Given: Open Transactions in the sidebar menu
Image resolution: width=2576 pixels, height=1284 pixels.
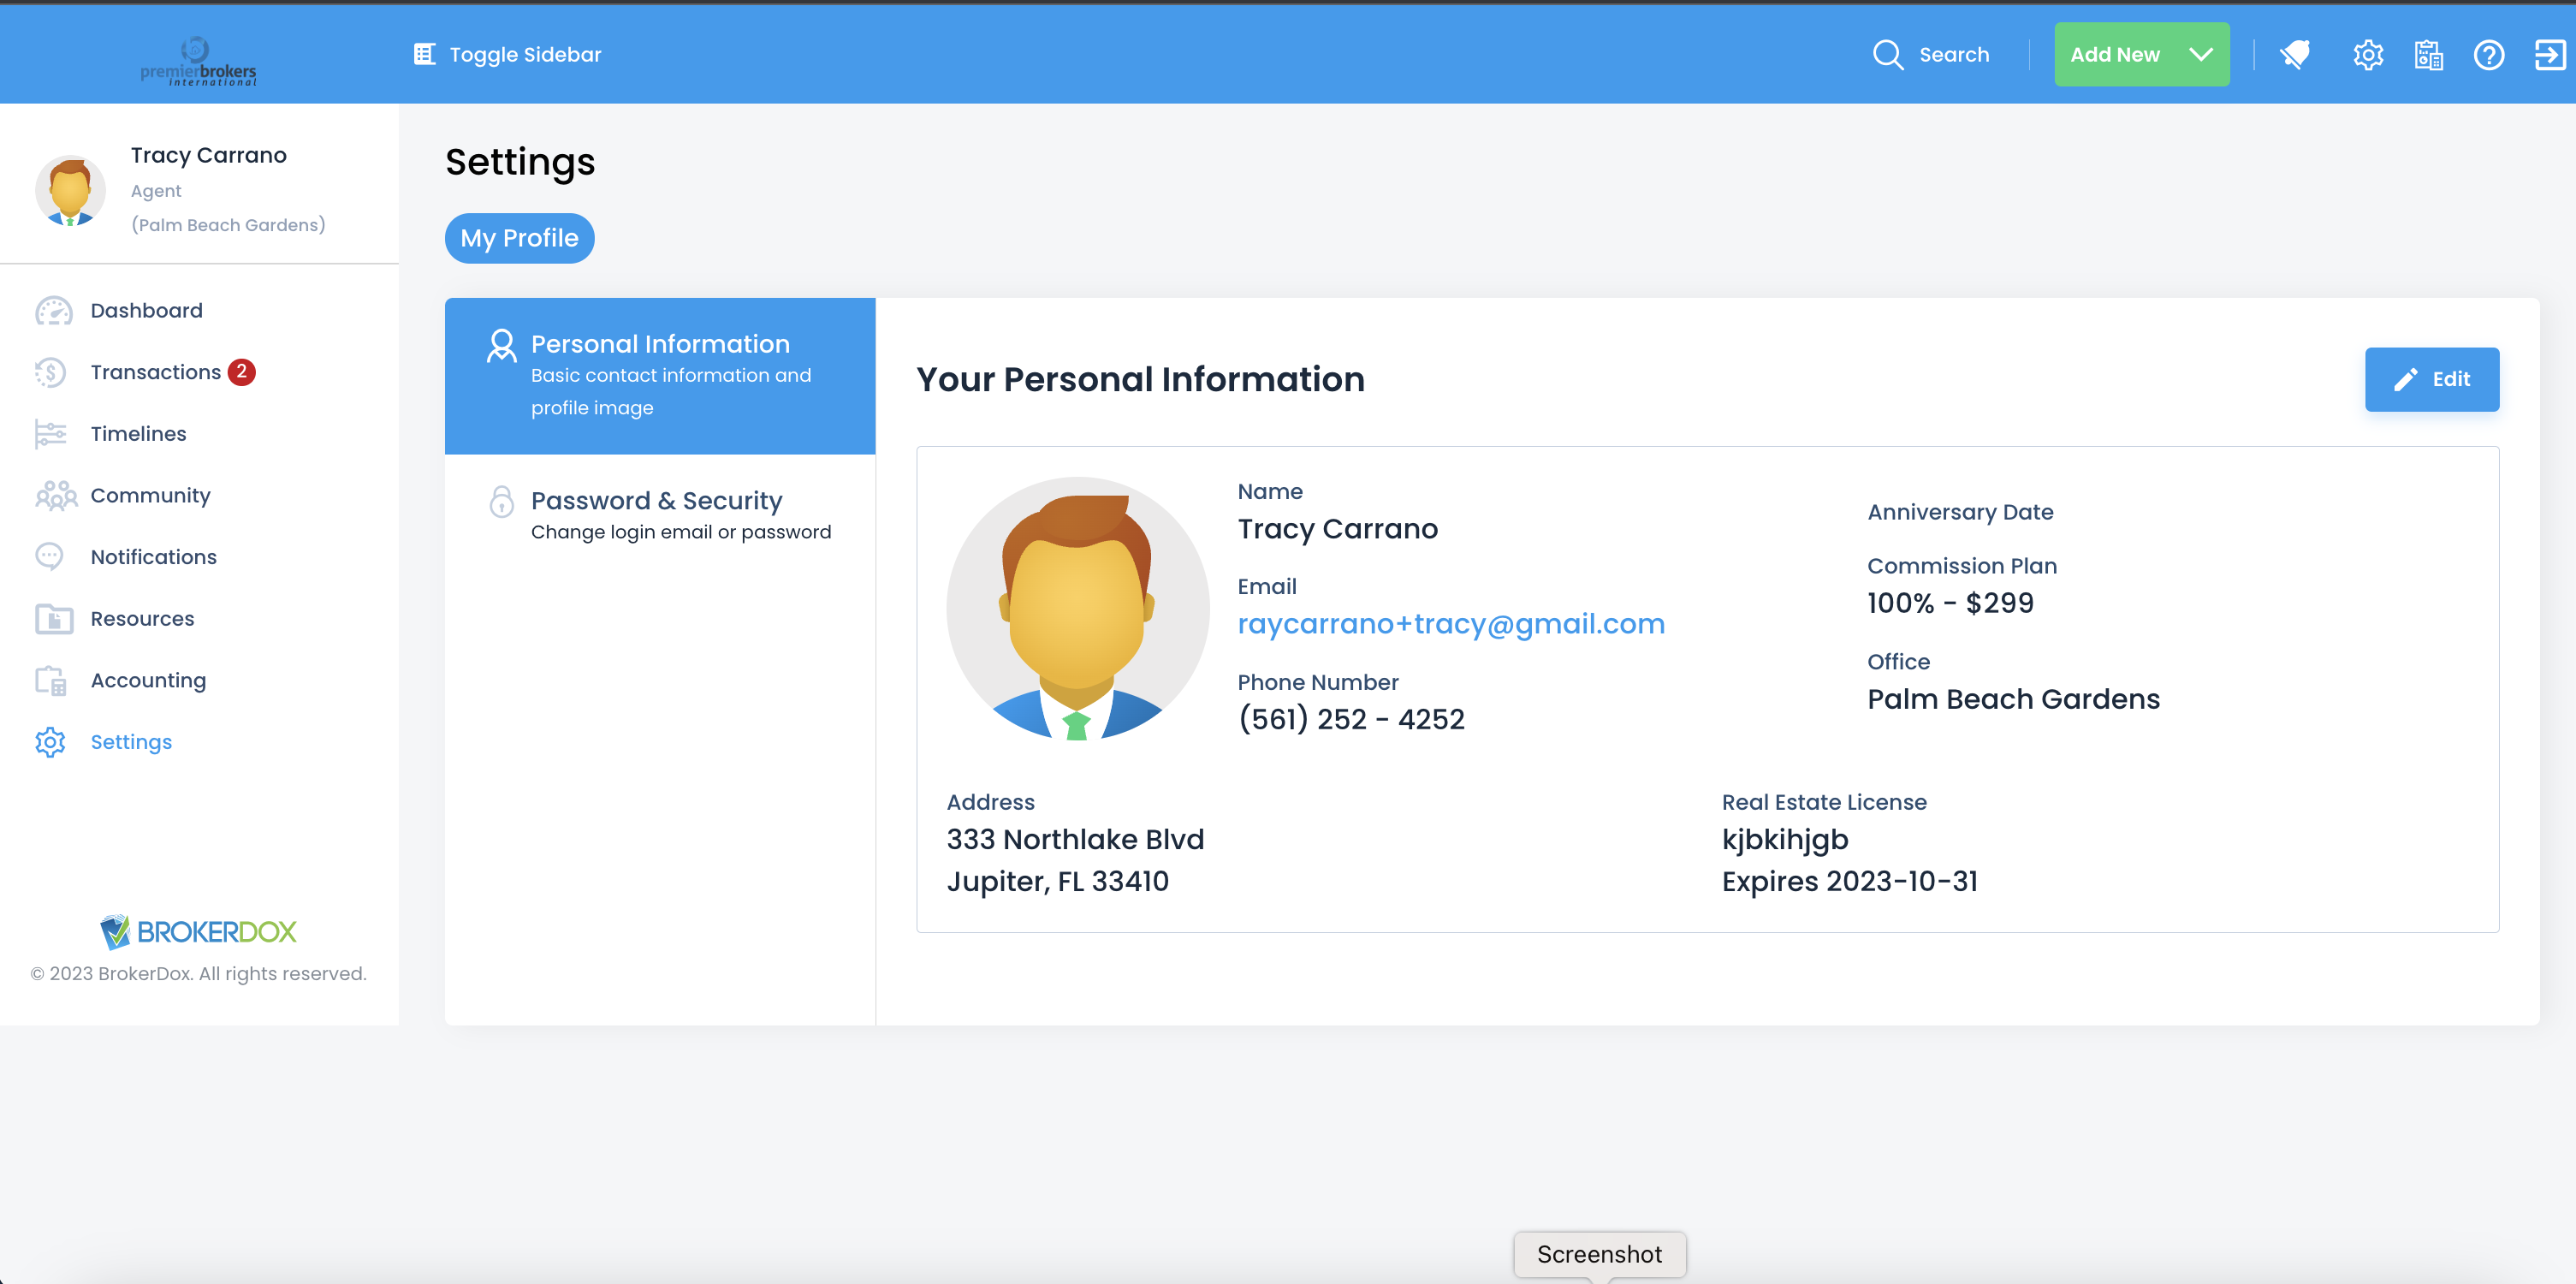Looking at the screenshot, I should (x=155, y=372).
